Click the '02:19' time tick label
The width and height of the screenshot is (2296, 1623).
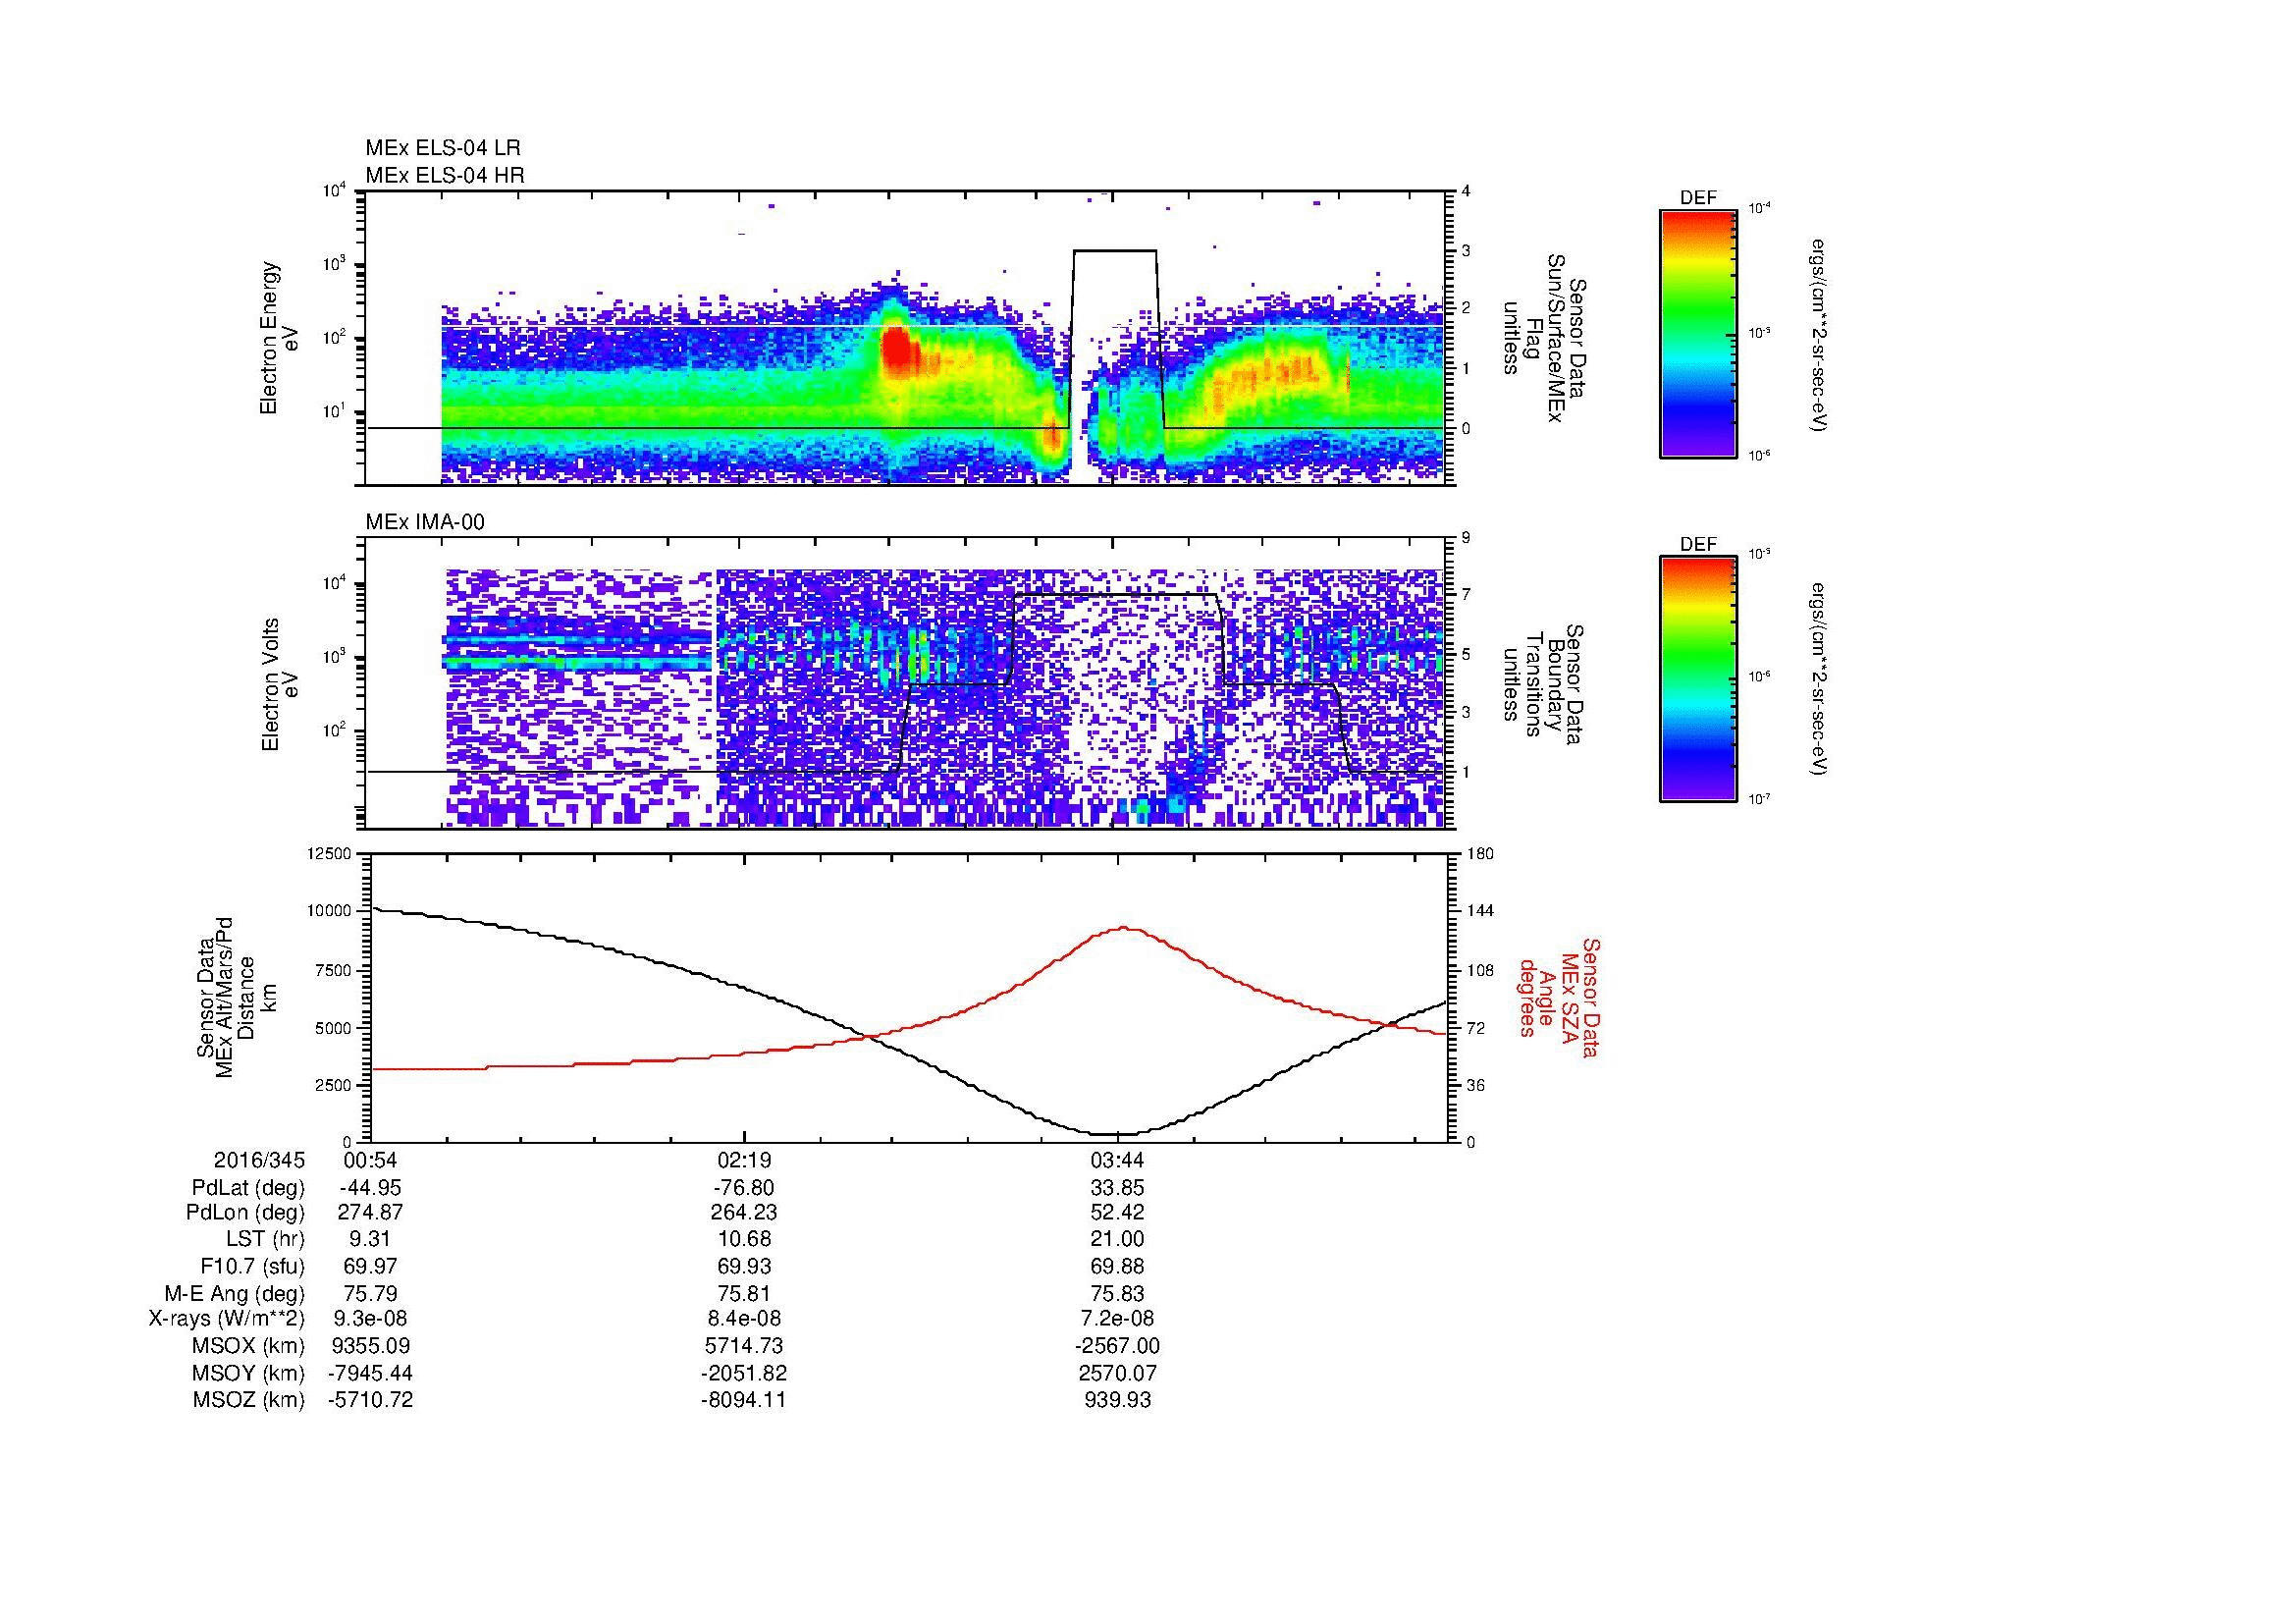pos(744,1160)
